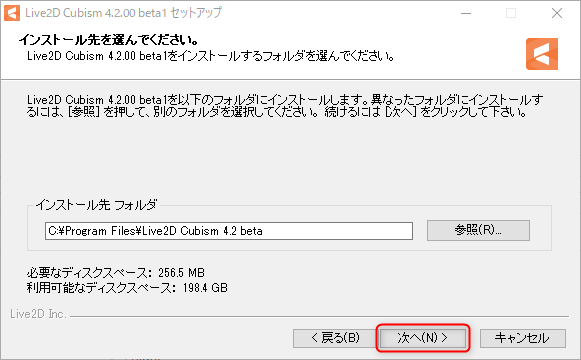
Task: Close the Cubism setup window
Action: (x=557, y=13)
